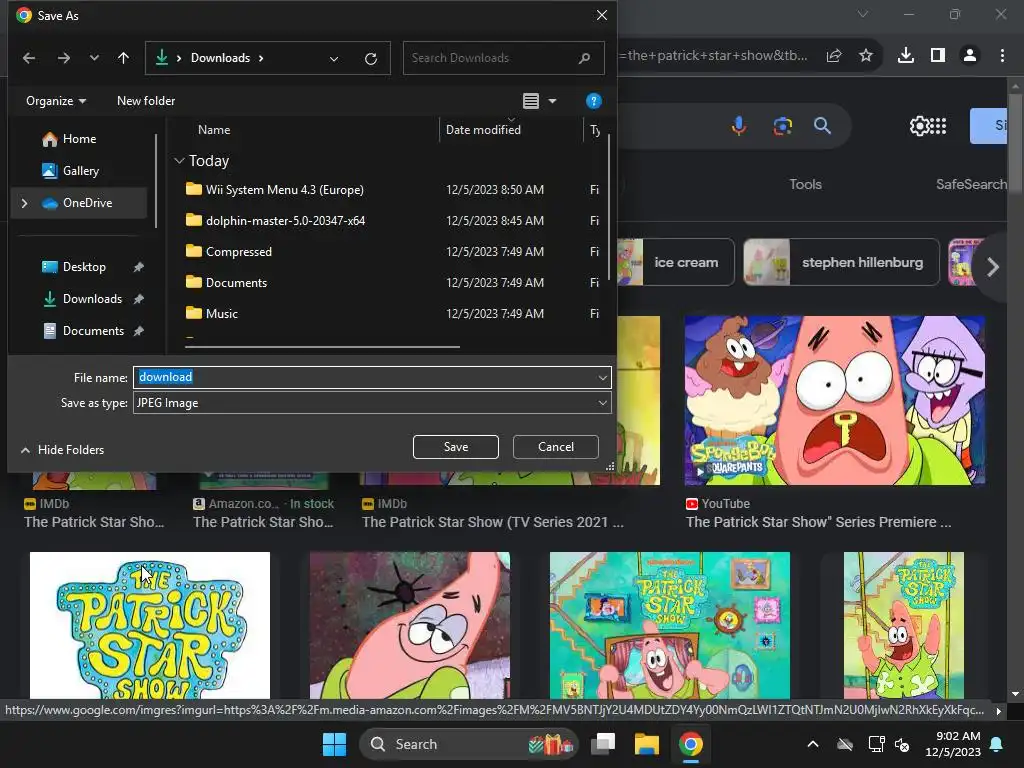
Task: Sort files by Date modified column
Action: [483, 129]
